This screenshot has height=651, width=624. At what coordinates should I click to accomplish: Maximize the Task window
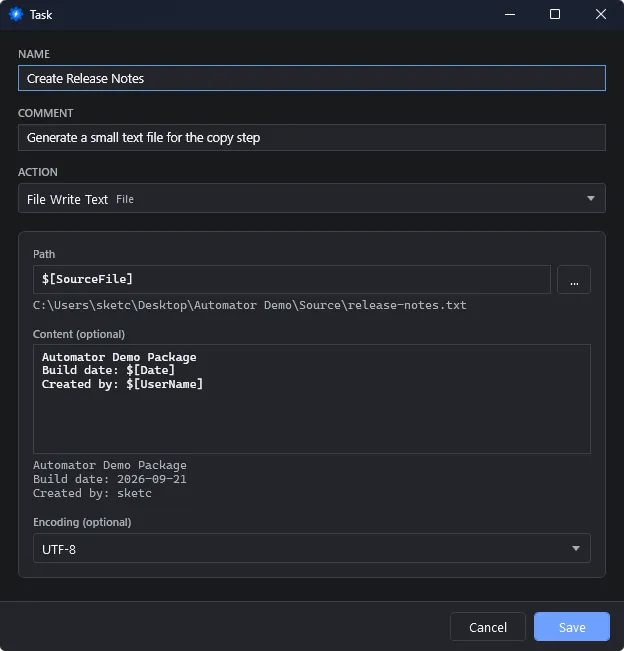pyautogui.click(x=555, y=15)
